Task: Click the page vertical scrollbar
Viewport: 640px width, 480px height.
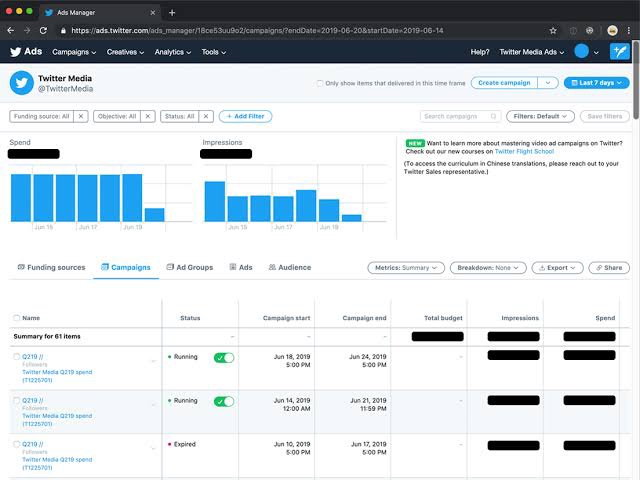Action: 636,80
